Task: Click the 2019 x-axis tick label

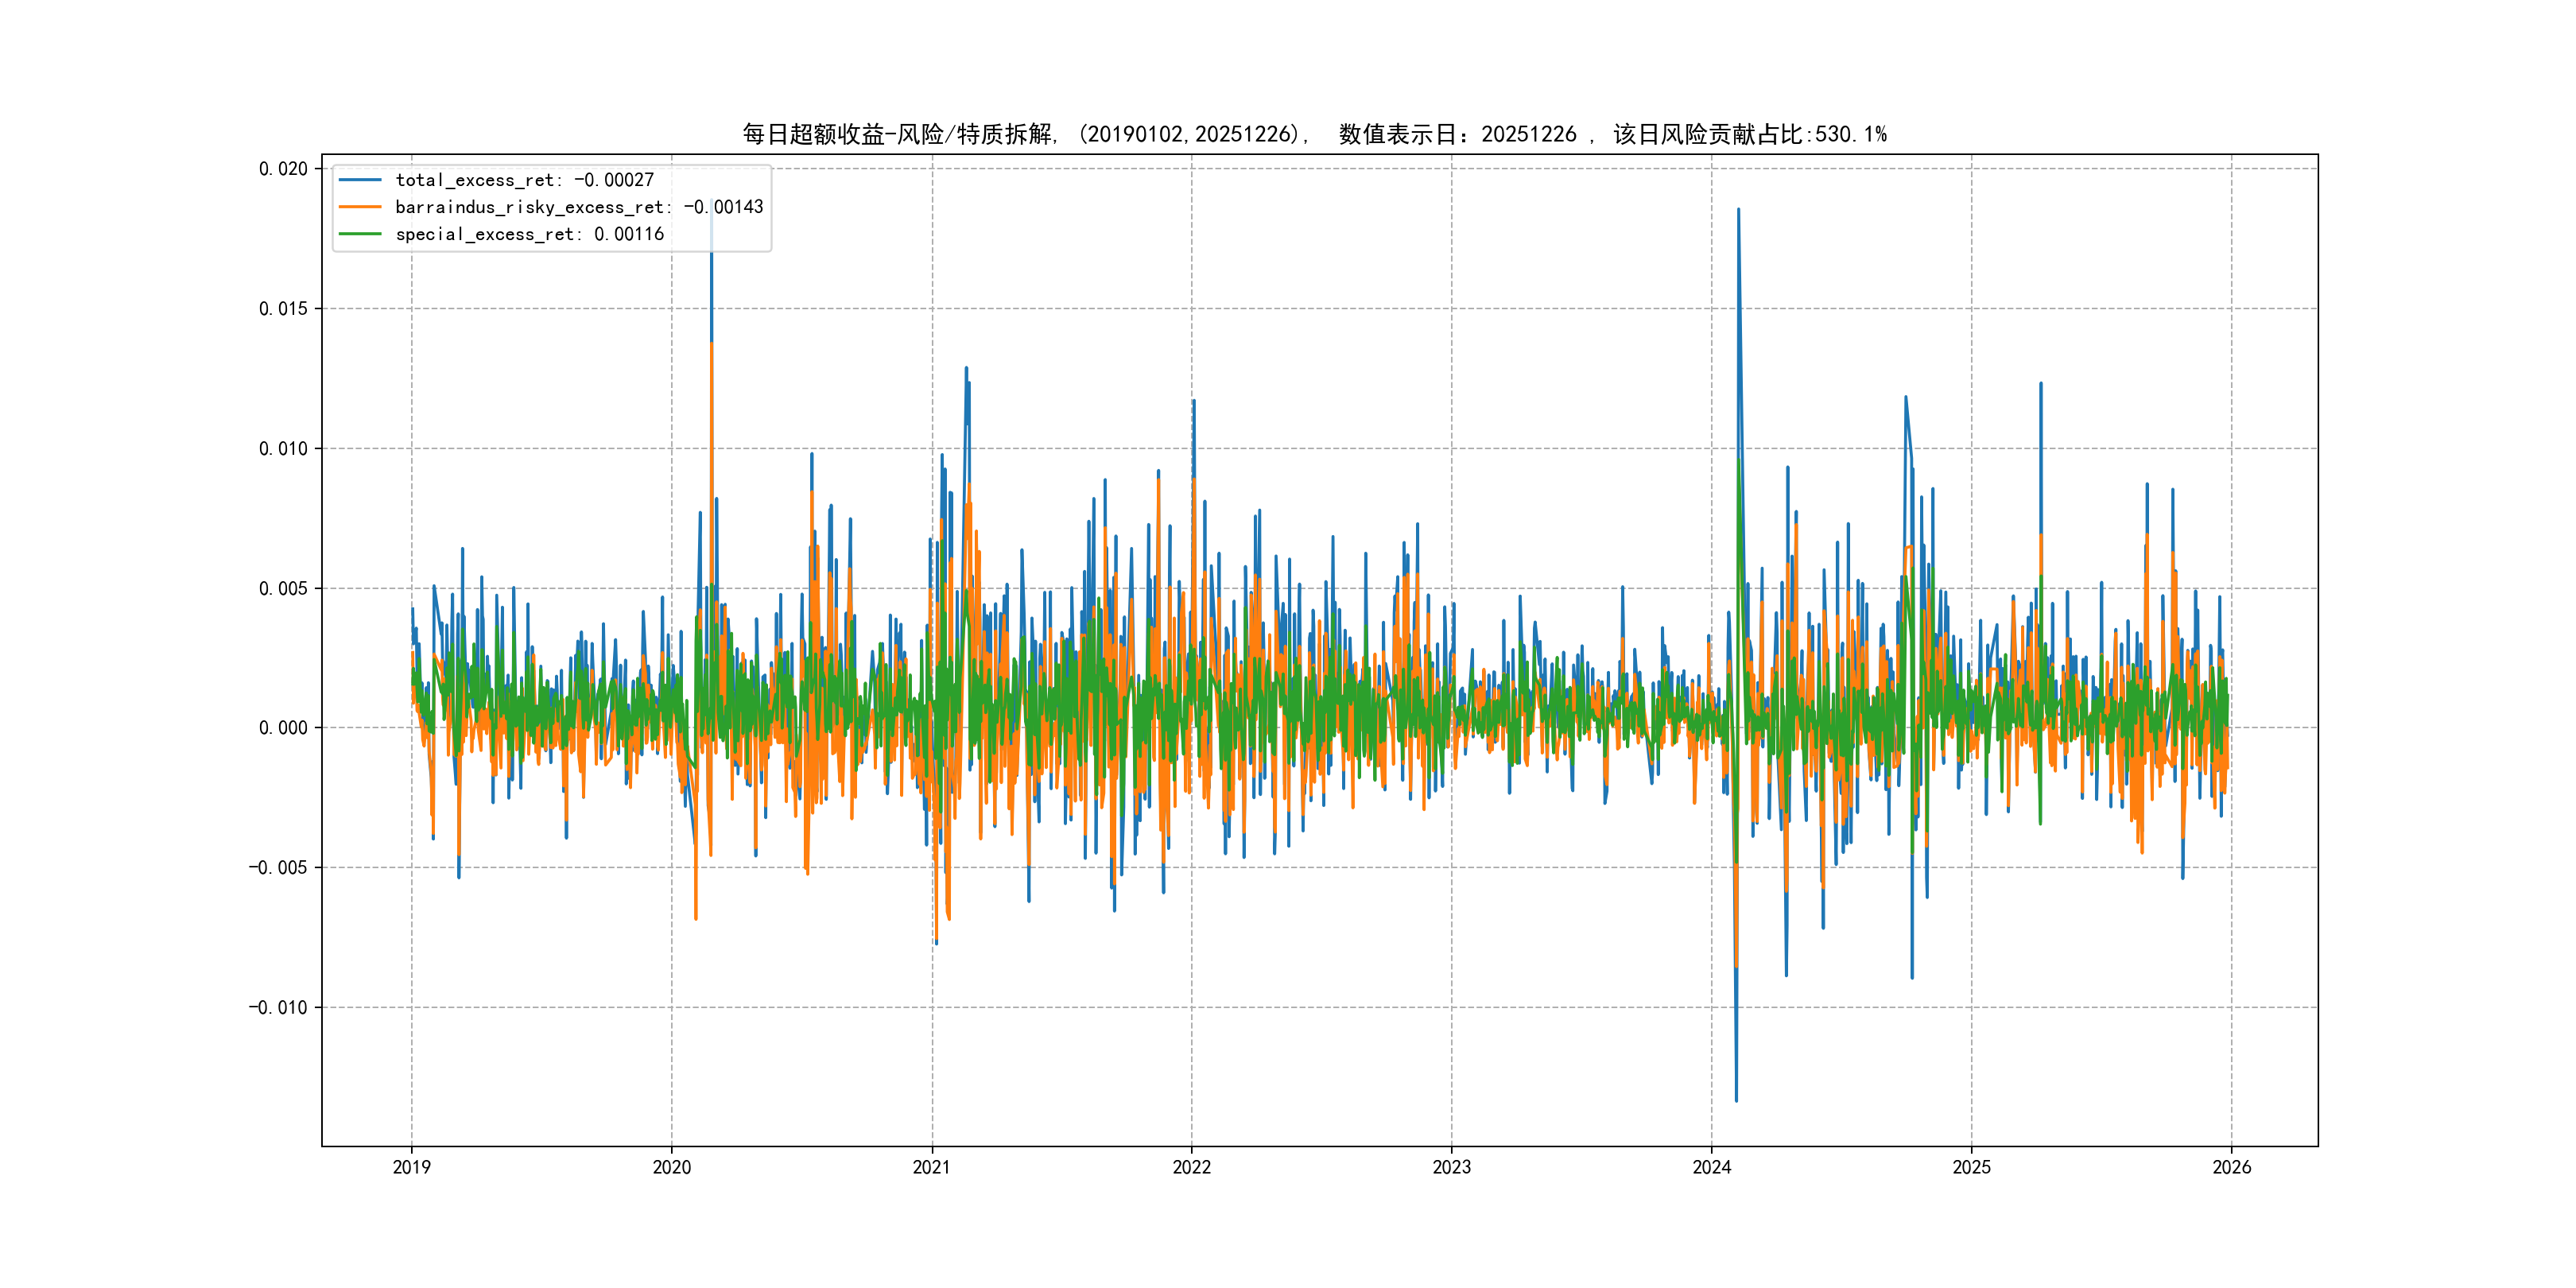Action: (x=411, y=1167)
